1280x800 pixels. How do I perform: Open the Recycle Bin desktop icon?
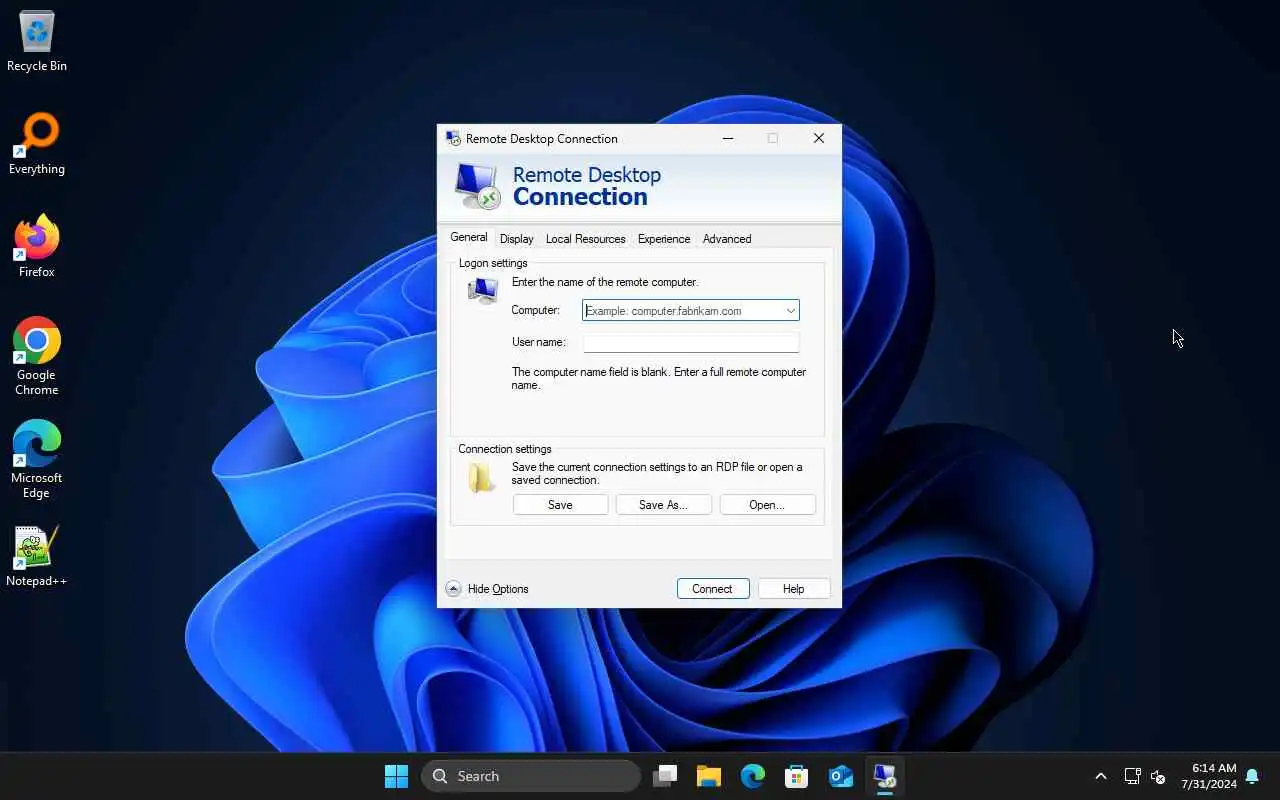pyautogui.click(x=37, y=42)
